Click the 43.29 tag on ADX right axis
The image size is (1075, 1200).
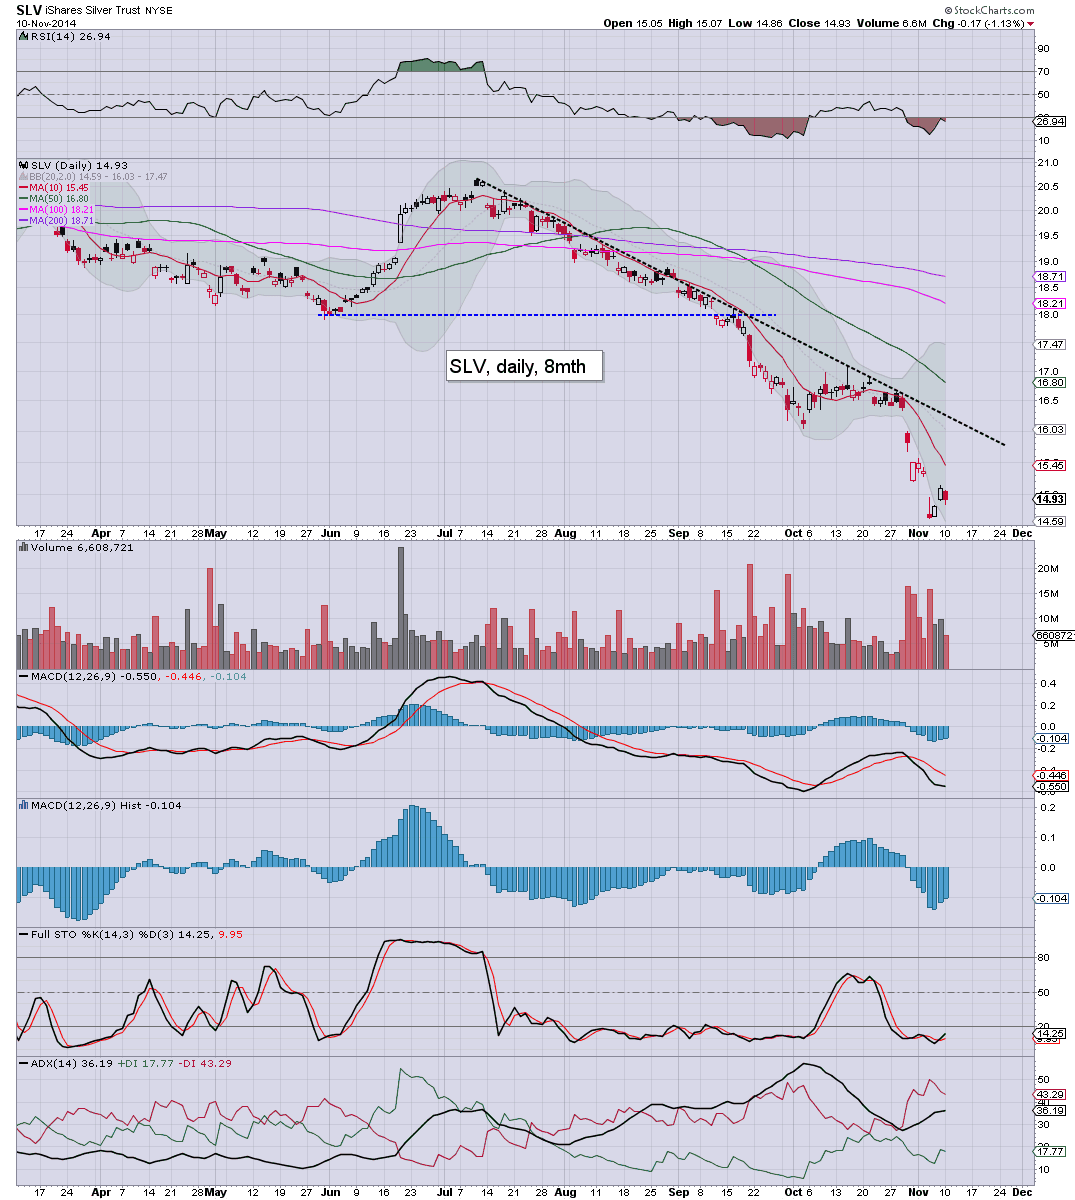pyautogui.click(x=1050, y=1094)
